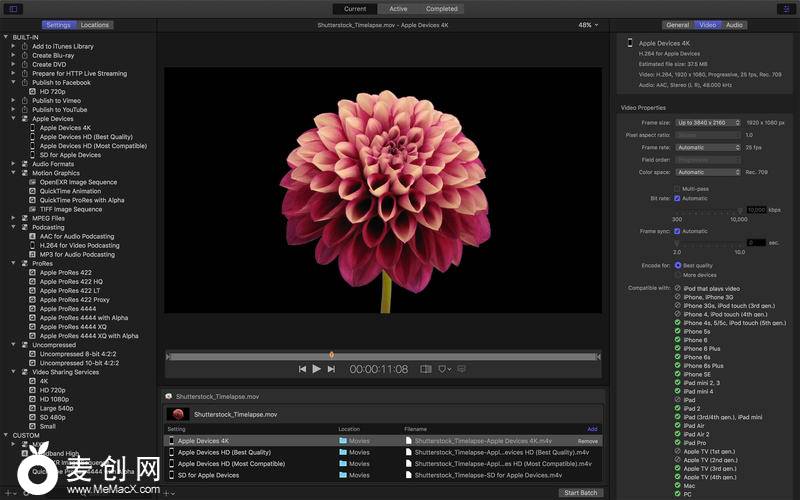The image size is (800, 500).
Task: Collapse the Apple Devices settings group
Action: 12,119
